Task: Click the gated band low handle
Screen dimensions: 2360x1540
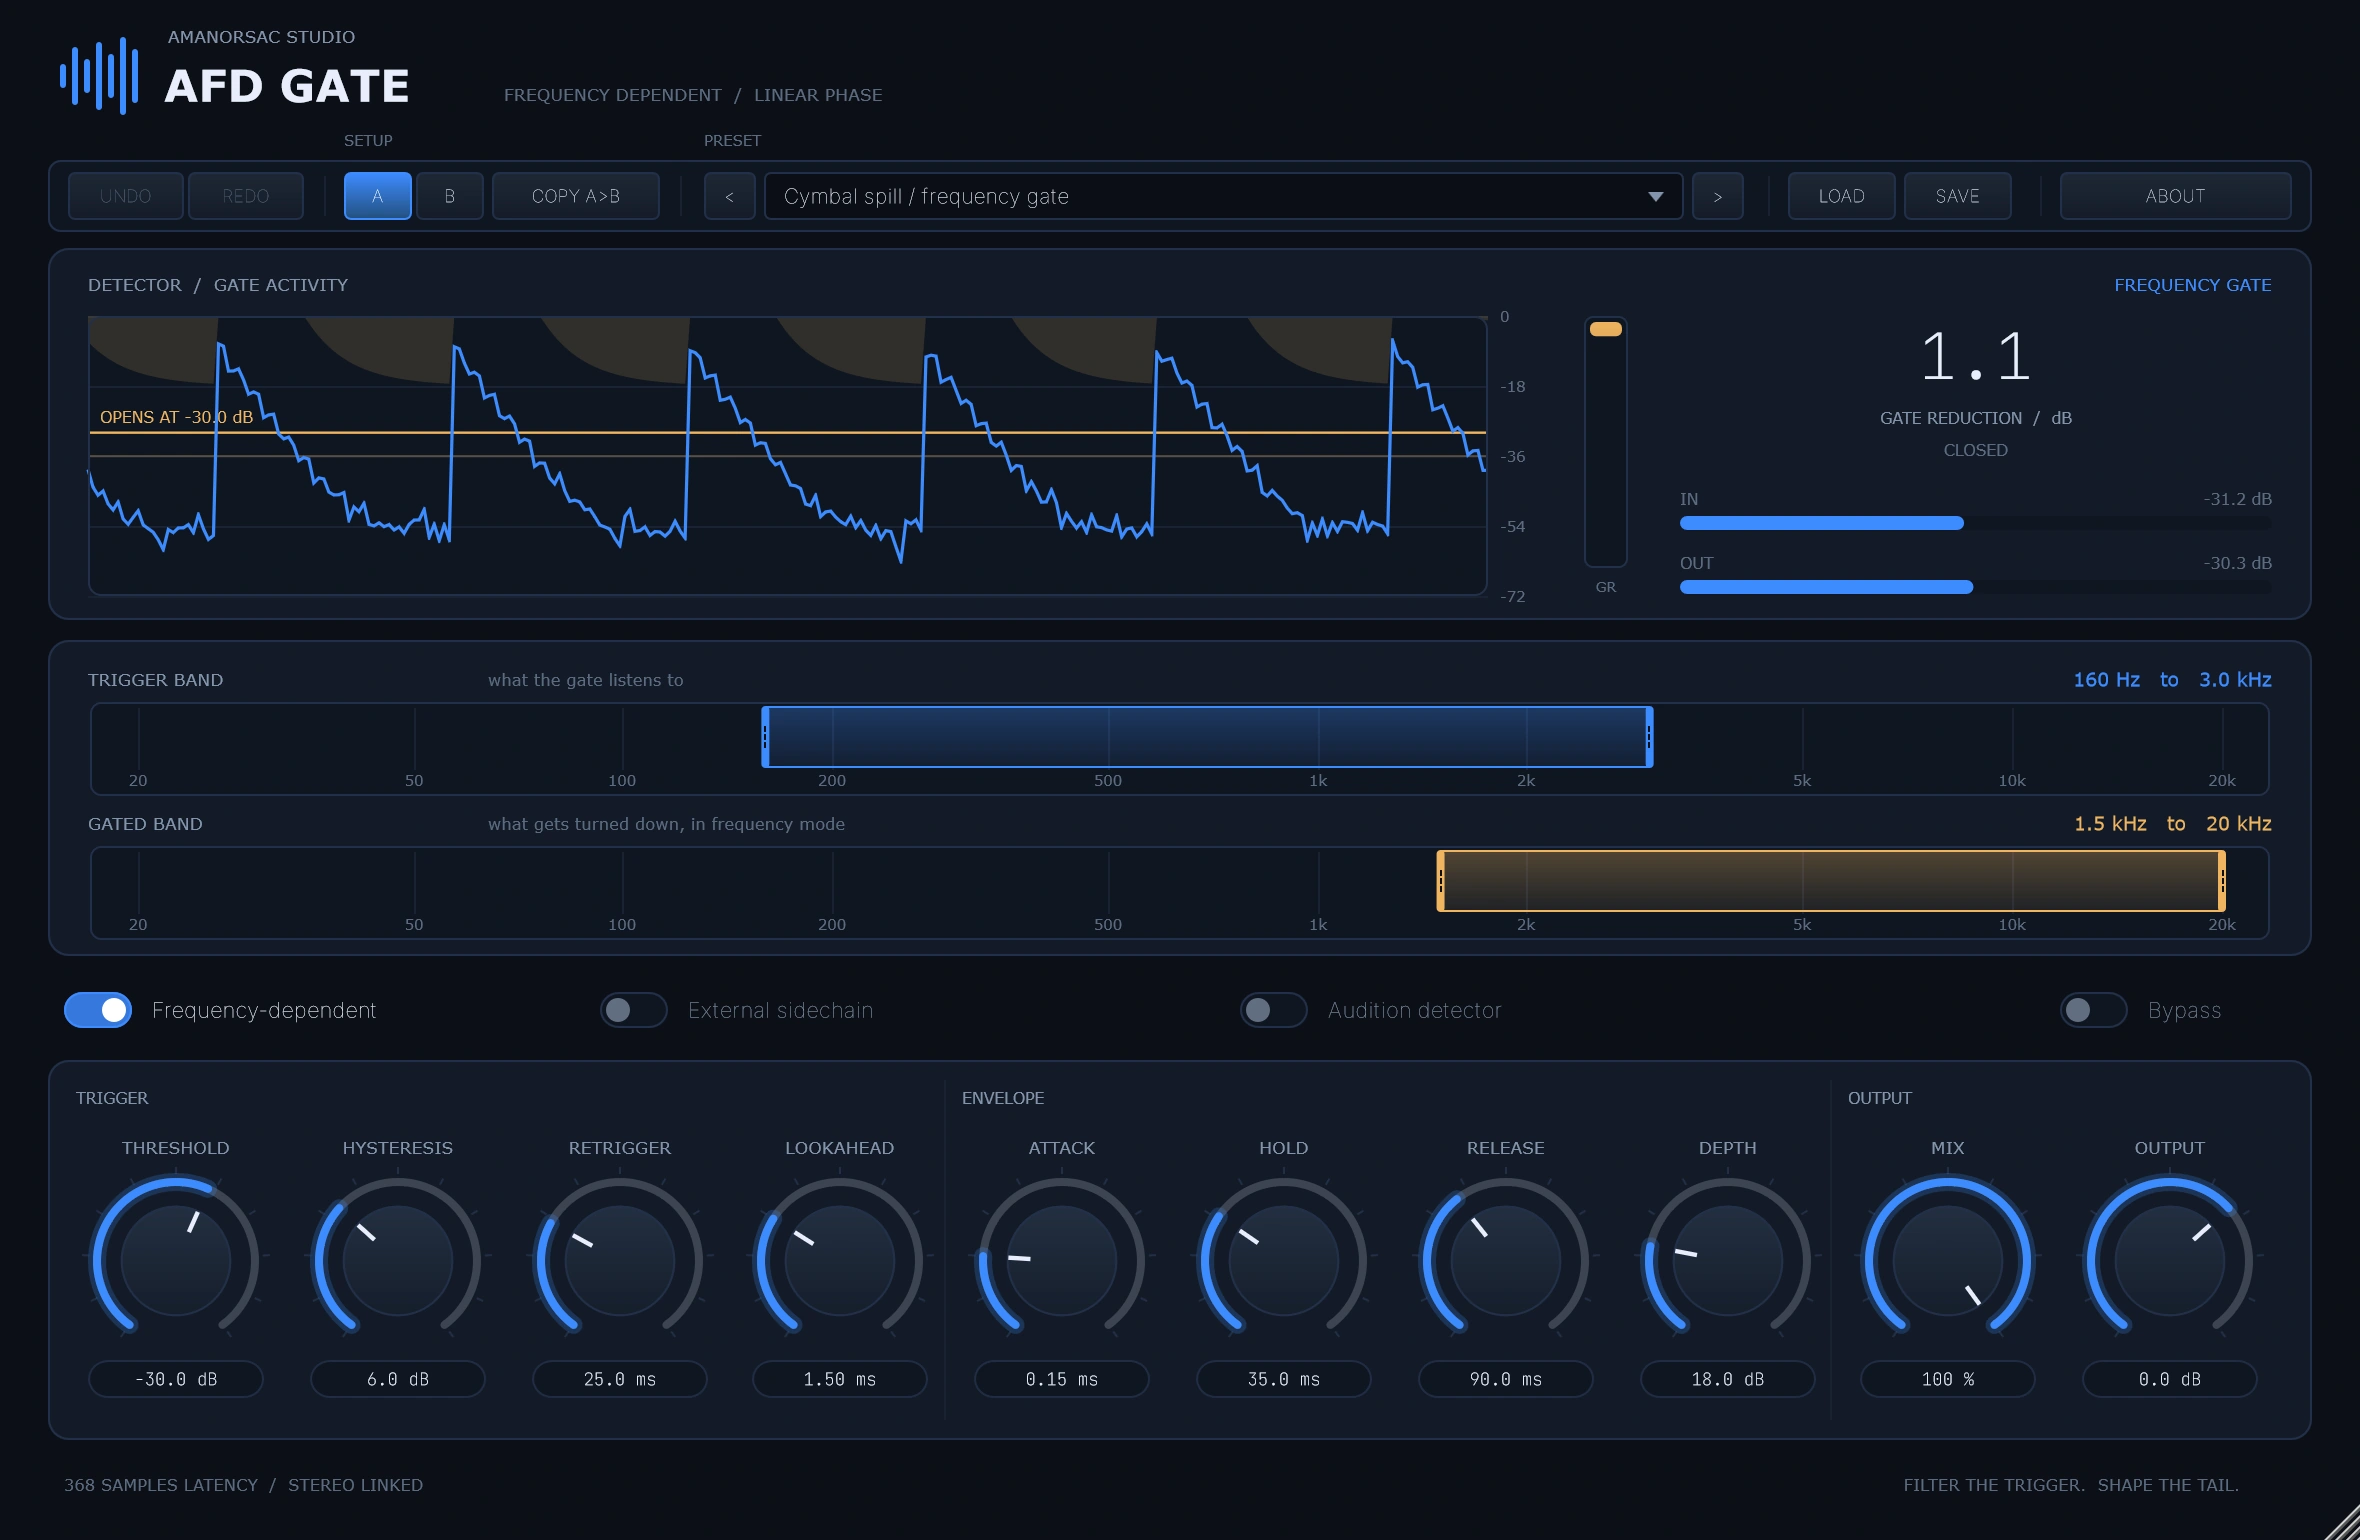Action: coord(1441,881)
